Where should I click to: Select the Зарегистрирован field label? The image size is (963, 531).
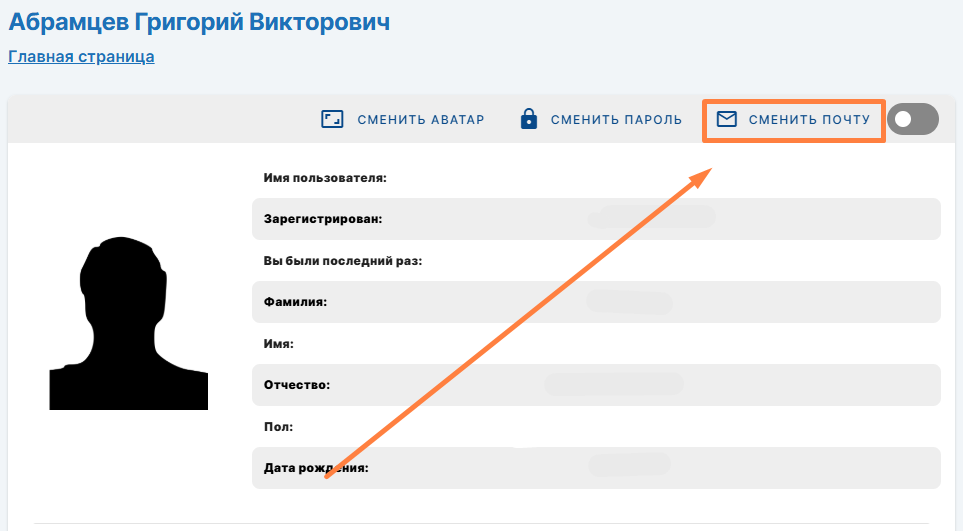(x=323, y=219)
